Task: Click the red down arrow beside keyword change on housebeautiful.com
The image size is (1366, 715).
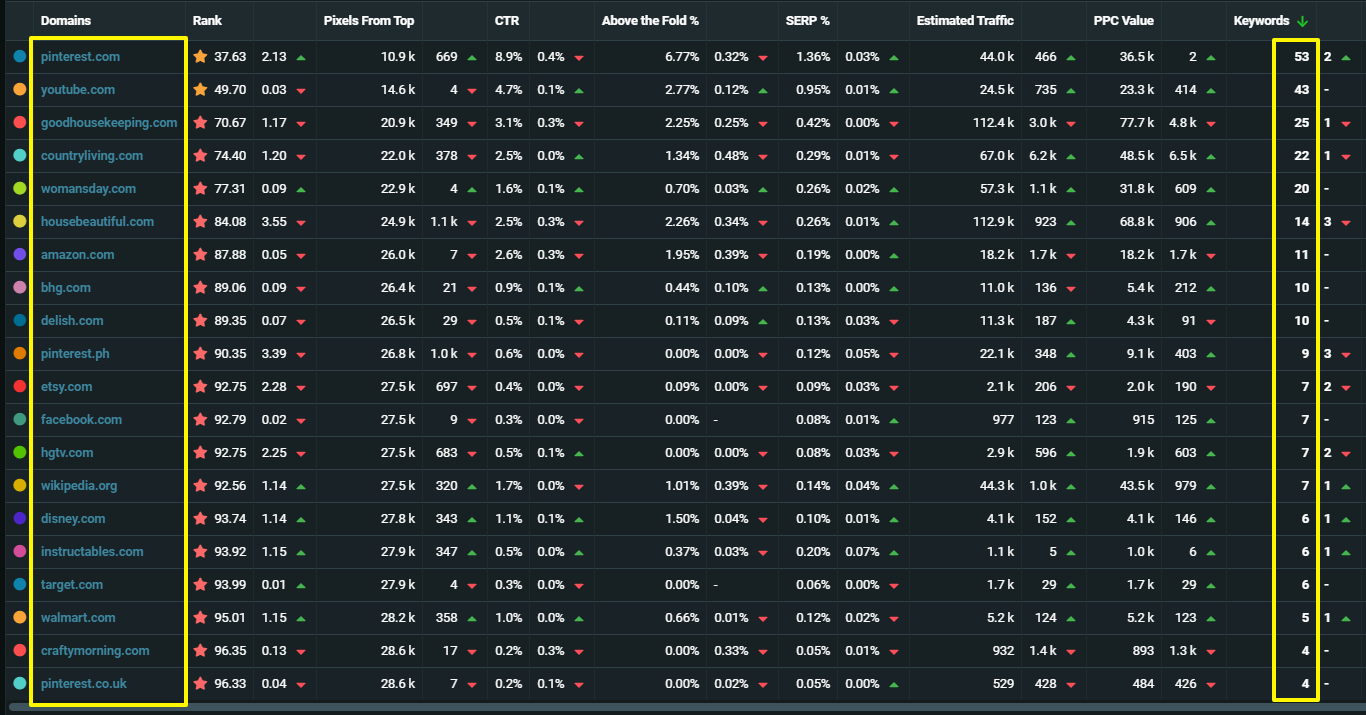Action: pos(1345,223)
